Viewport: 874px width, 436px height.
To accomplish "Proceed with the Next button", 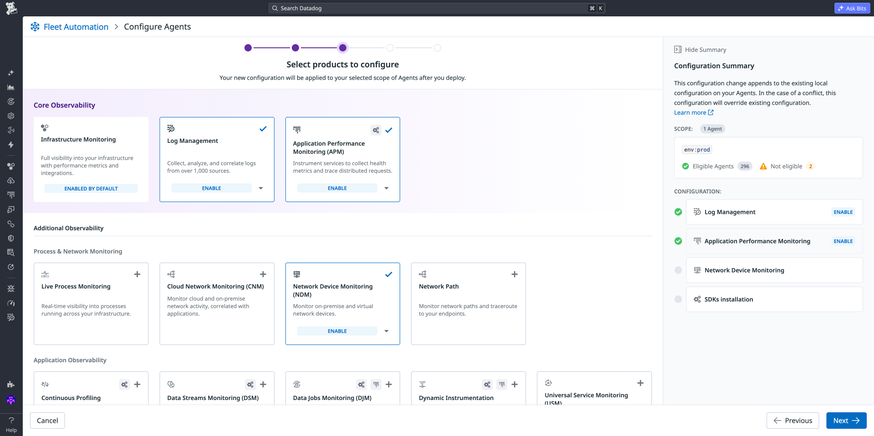I will [x=846, y=420].
